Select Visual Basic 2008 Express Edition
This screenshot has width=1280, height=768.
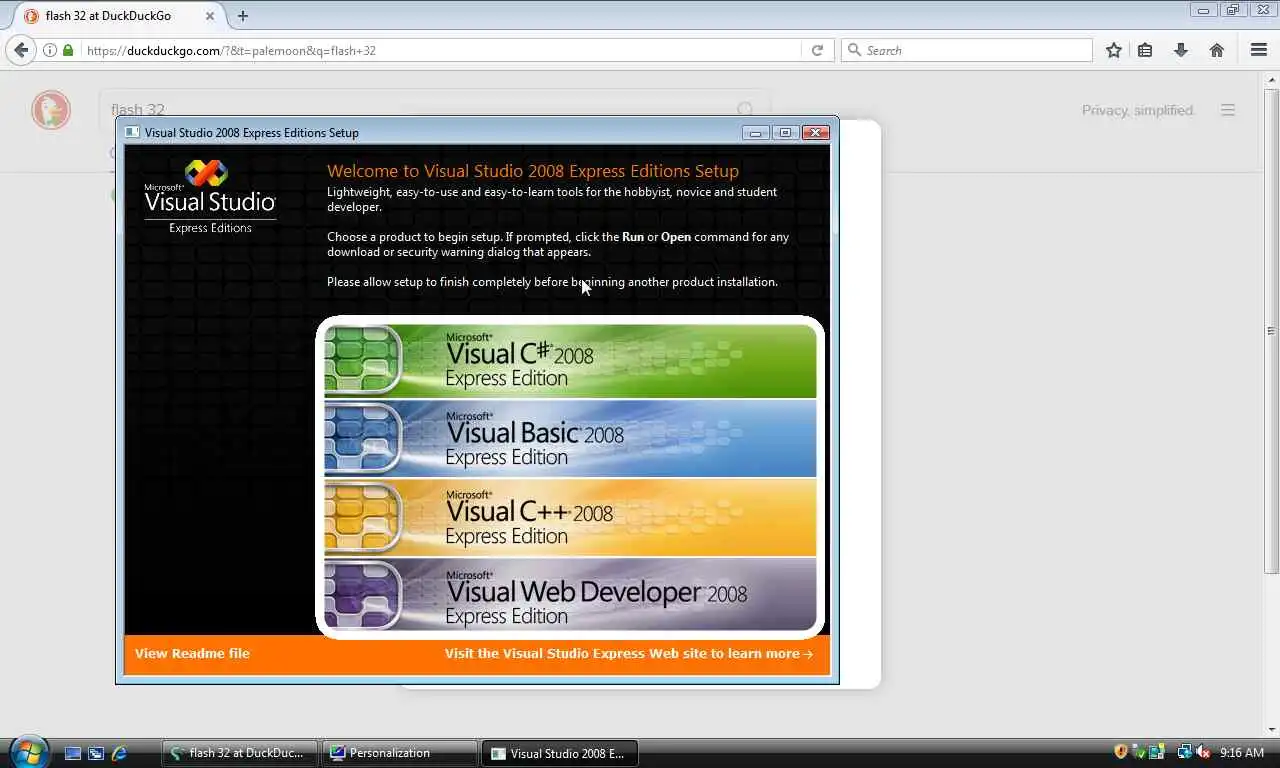570,439
